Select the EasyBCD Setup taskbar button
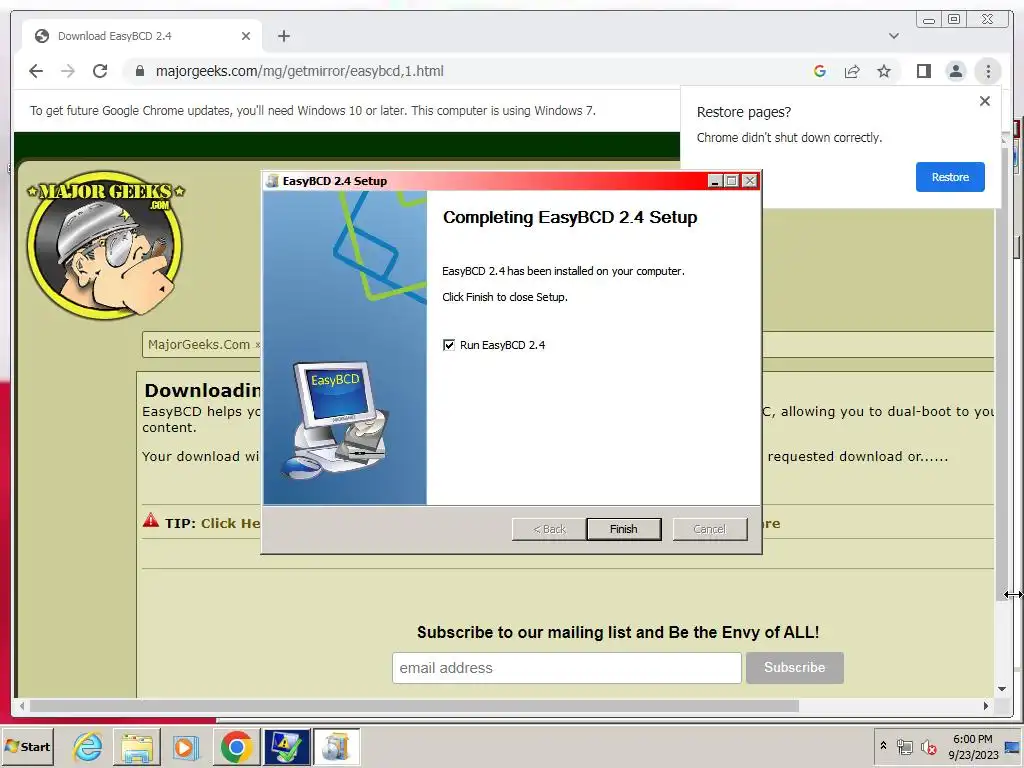The width and height of the screenshot is (1024, 768). (336, 746)
